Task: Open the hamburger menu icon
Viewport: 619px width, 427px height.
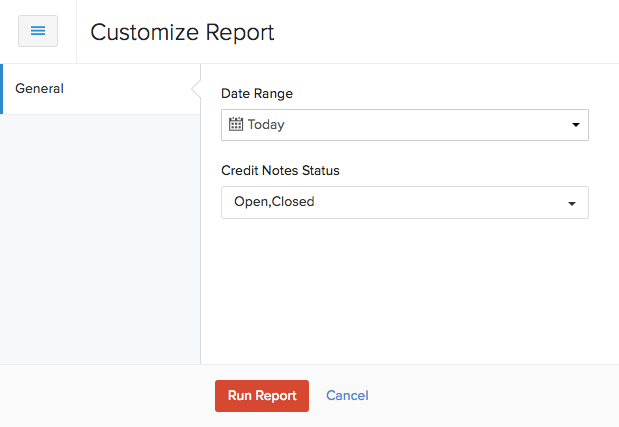Action: pos(38,31)
